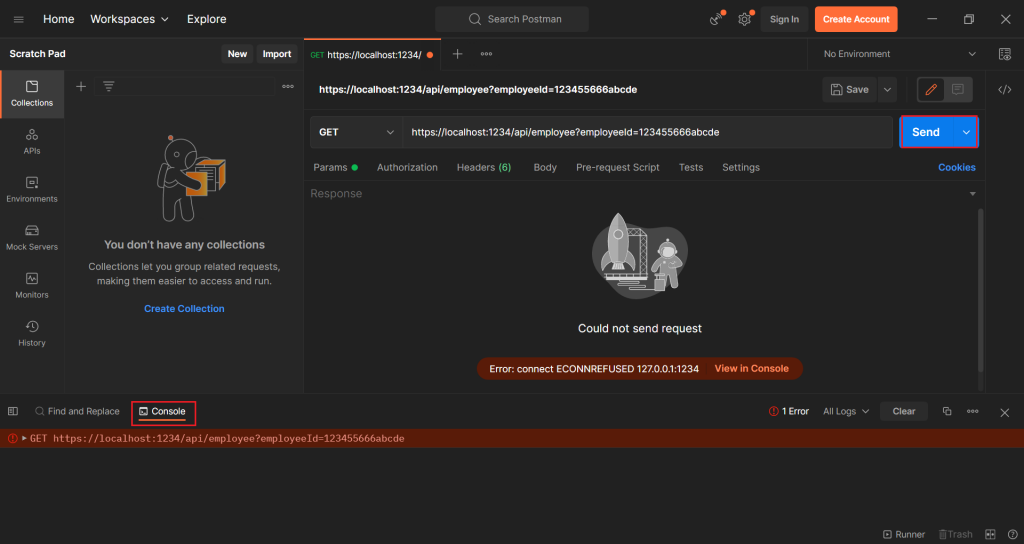
Task: Click the Search Postman field
Action: pyautogui.click(x=512, y=20)
